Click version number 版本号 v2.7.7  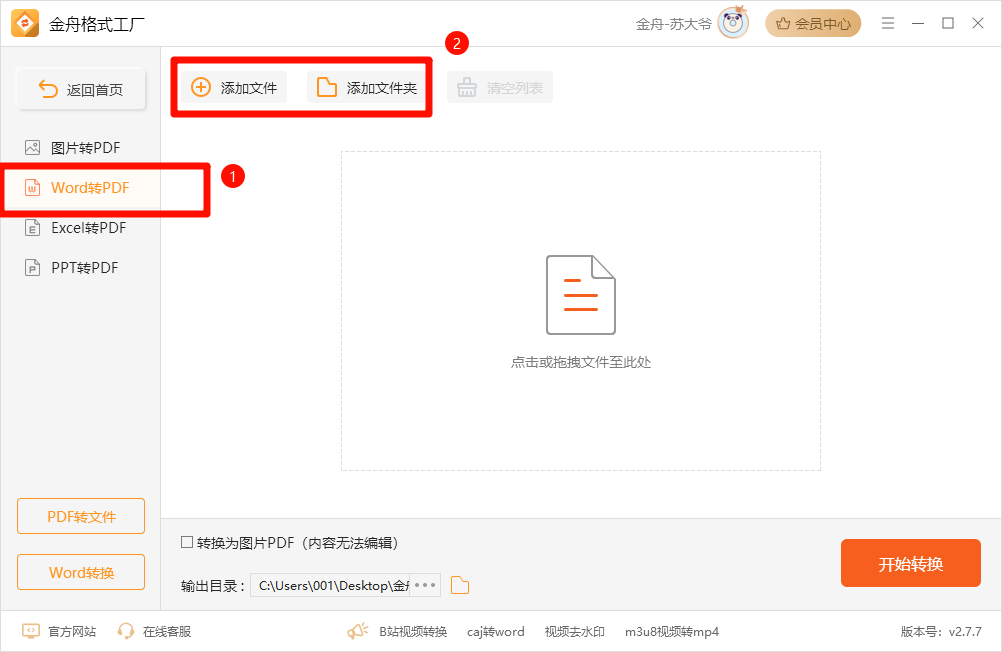pos(941,632)
